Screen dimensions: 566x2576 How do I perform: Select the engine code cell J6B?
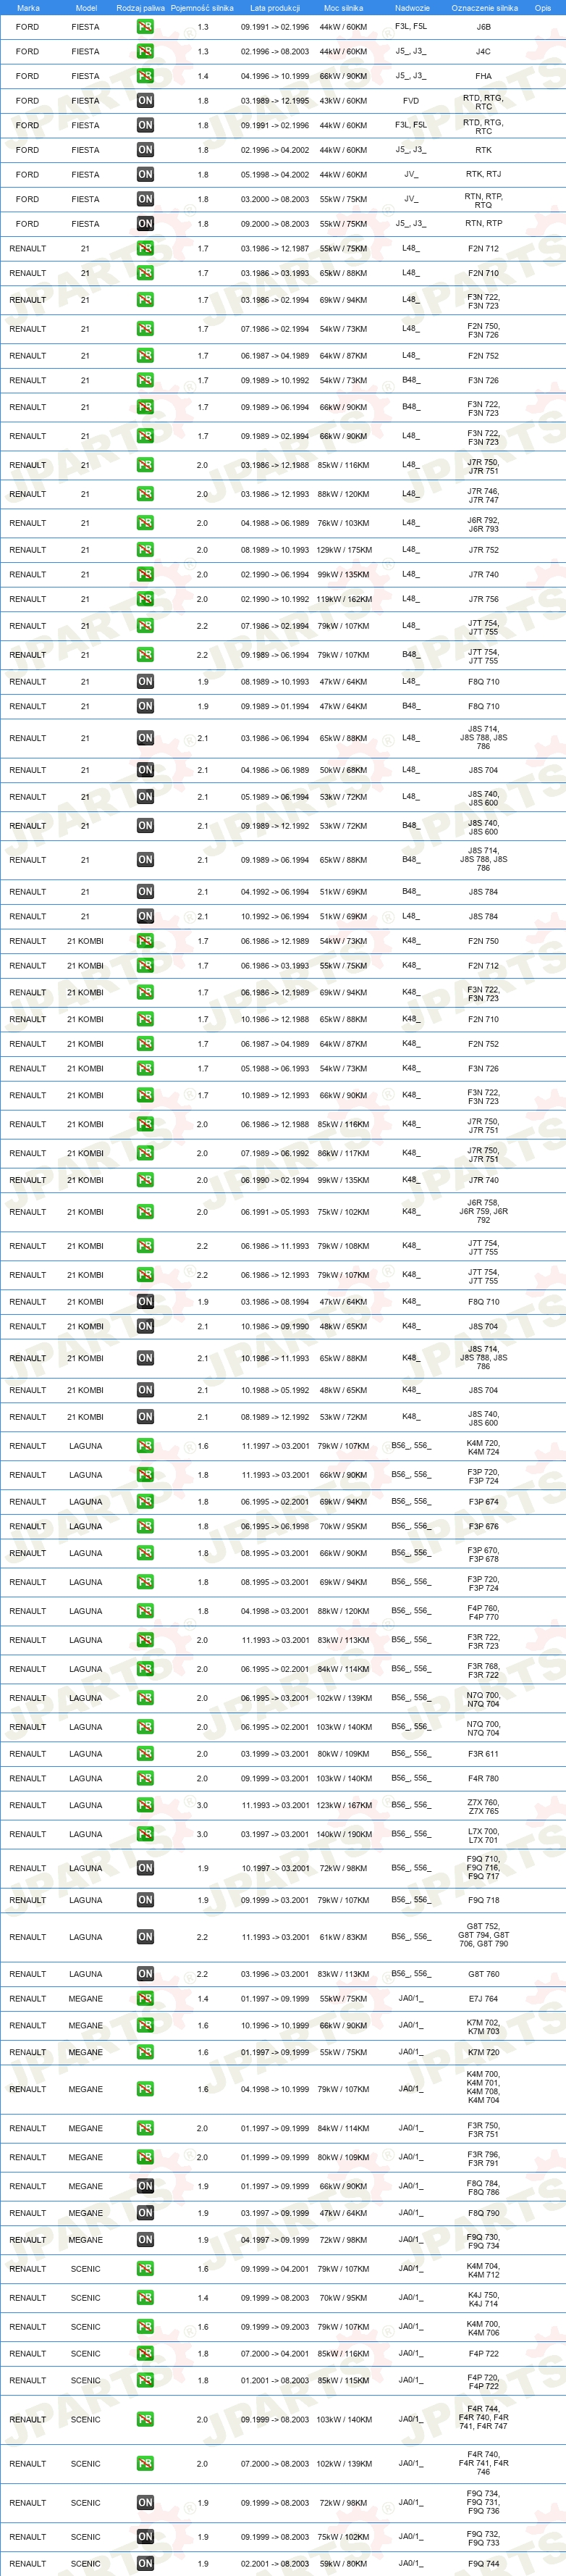[x=483, y=27]
